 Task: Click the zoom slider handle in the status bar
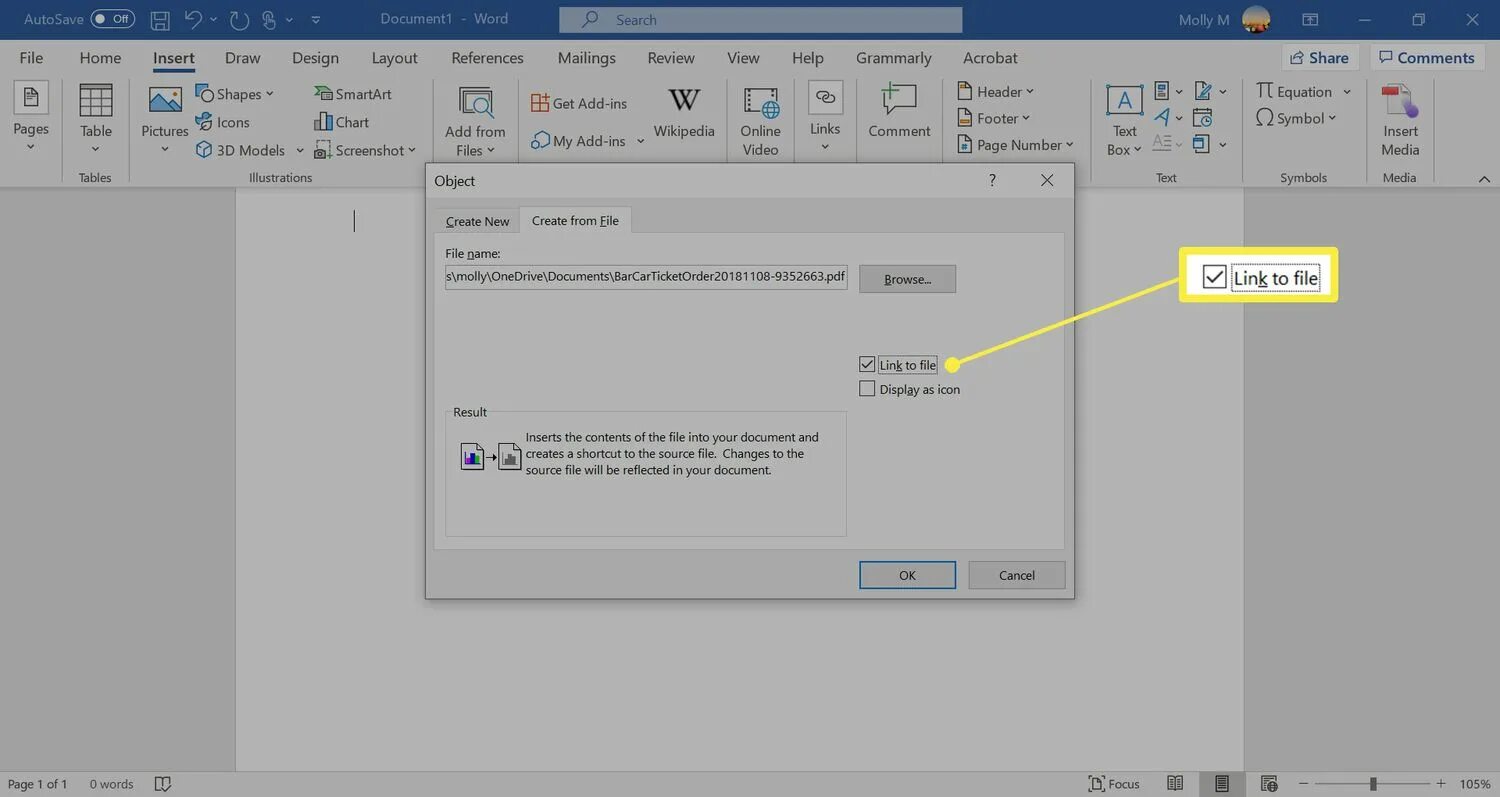pos(1373,784)
